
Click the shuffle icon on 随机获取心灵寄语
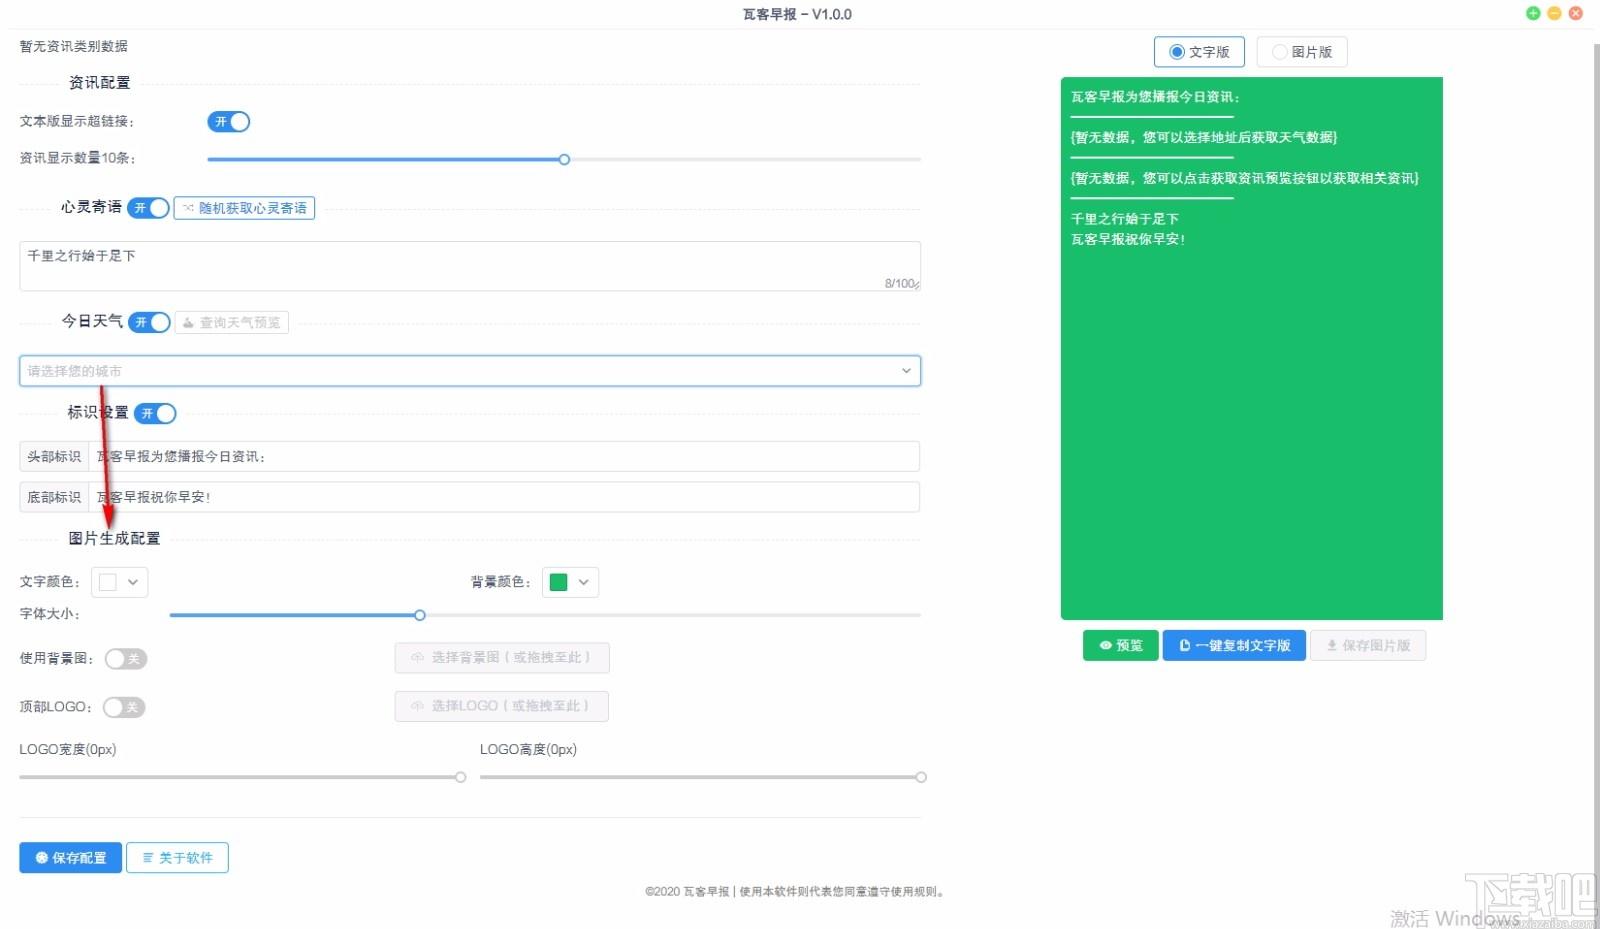pyautogui.click(x=188, y=208)
